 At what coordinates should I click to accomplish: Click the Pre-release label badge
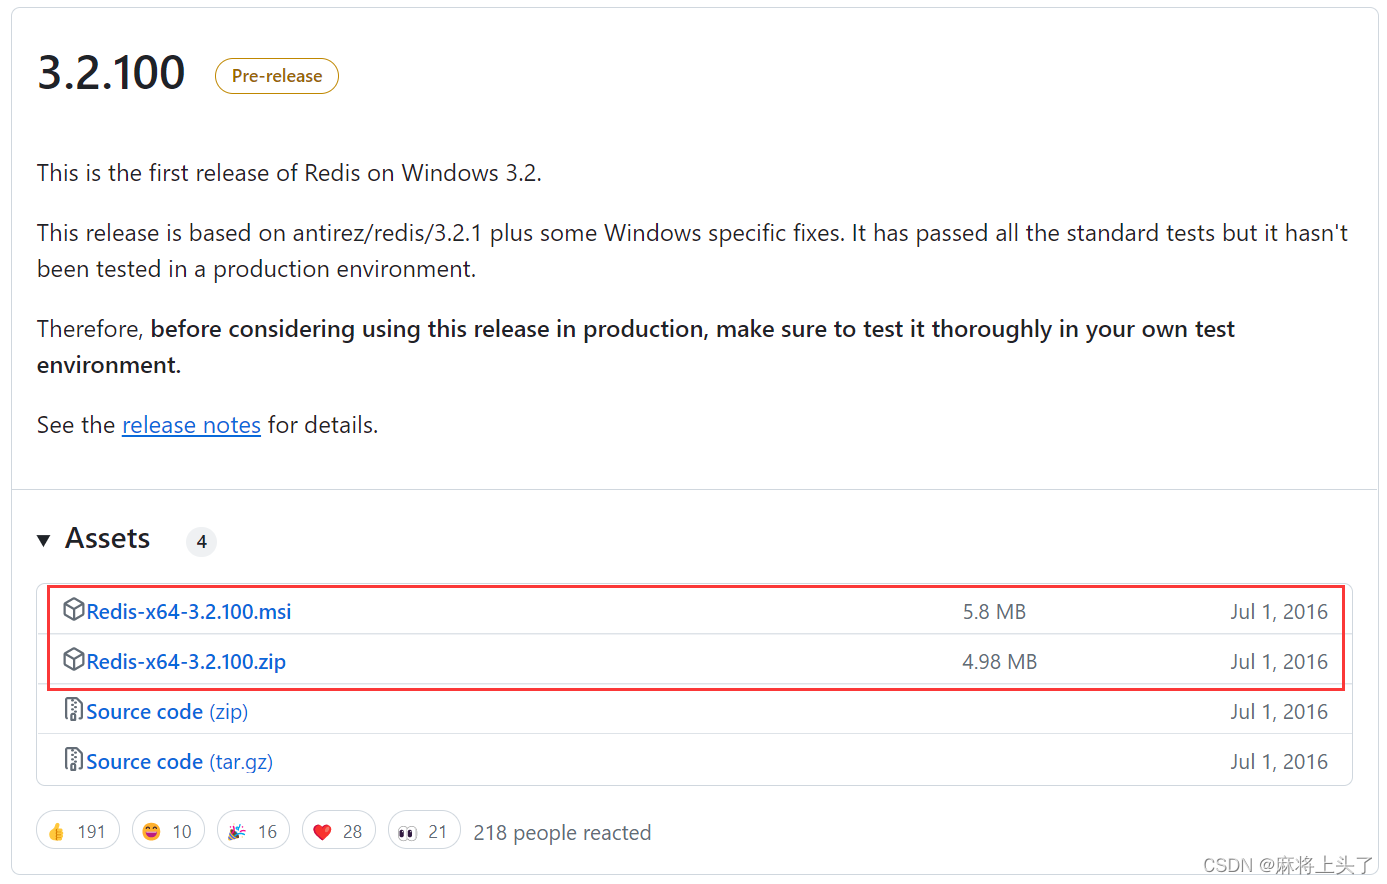pyautogui.click(x=277, y=76)
